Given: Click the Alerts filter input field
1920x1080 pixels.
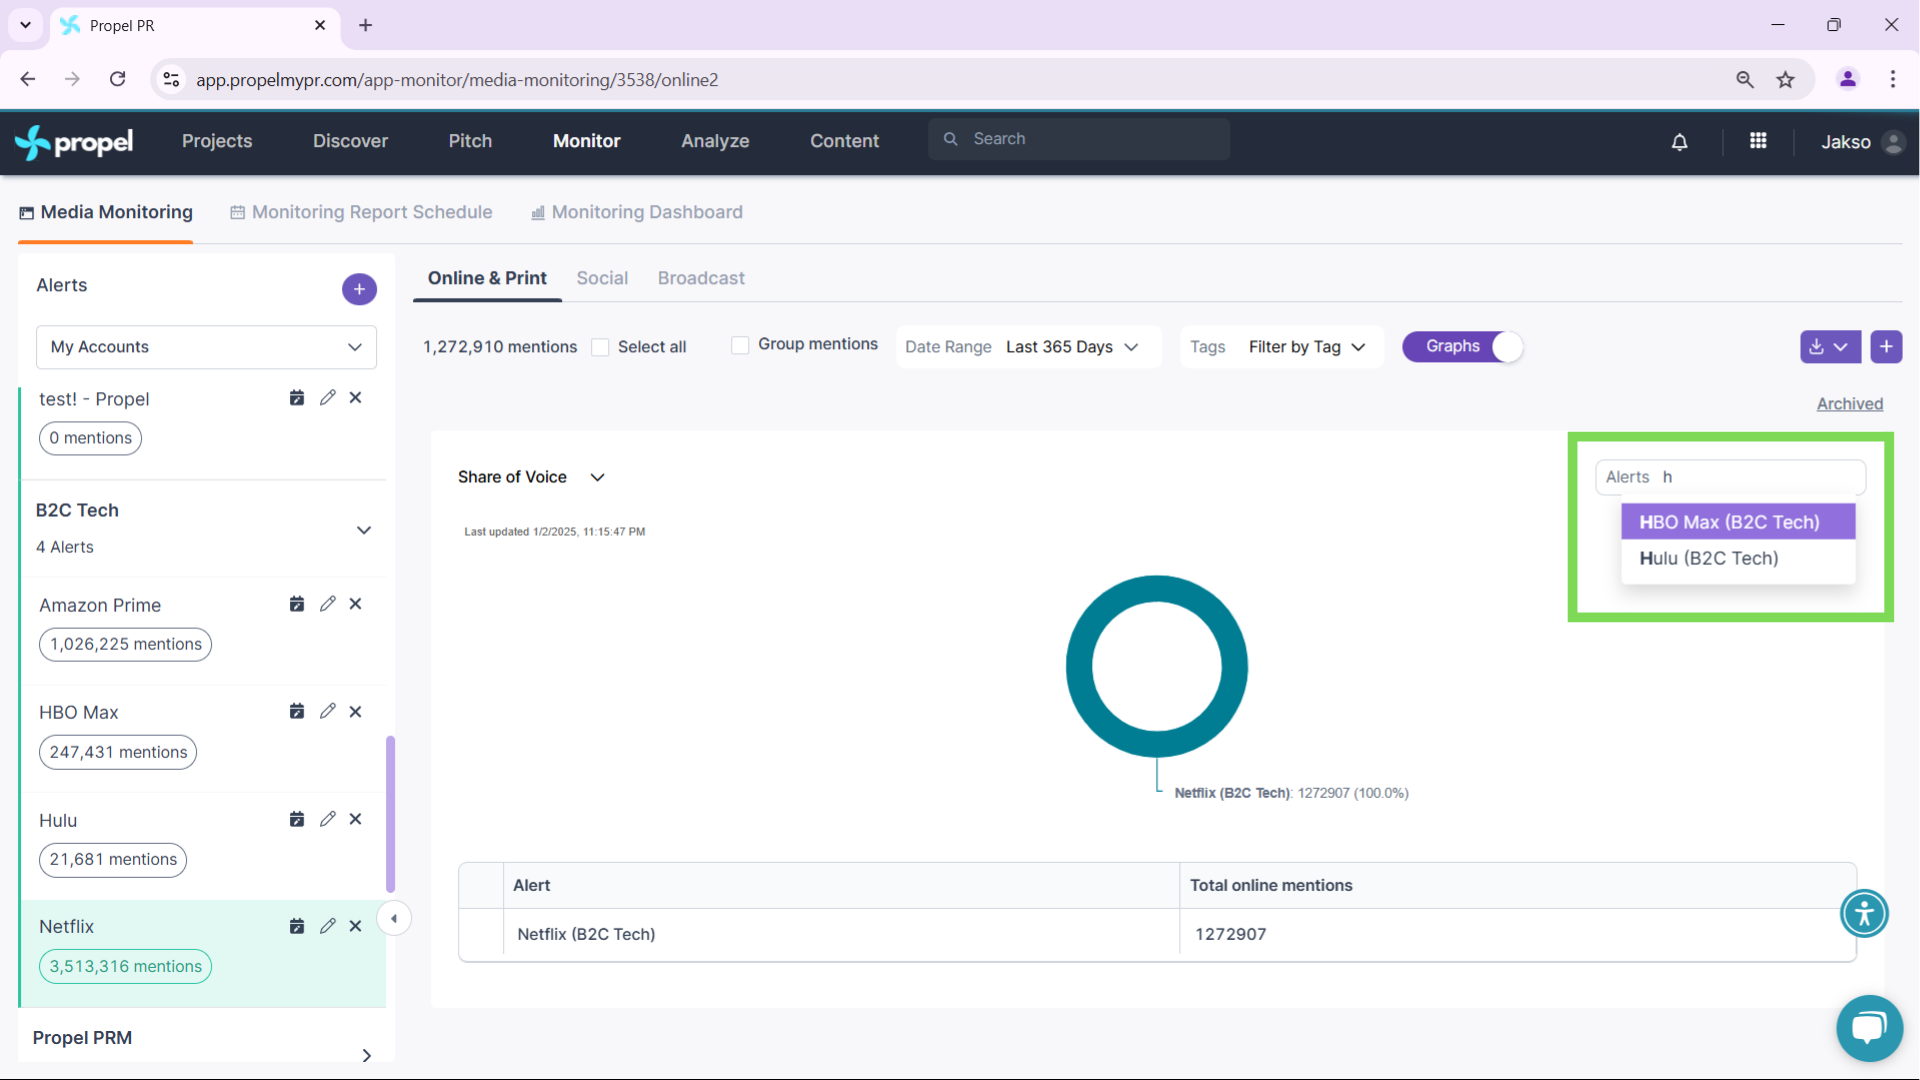Looking at the screenshot, I should 1730,477.
